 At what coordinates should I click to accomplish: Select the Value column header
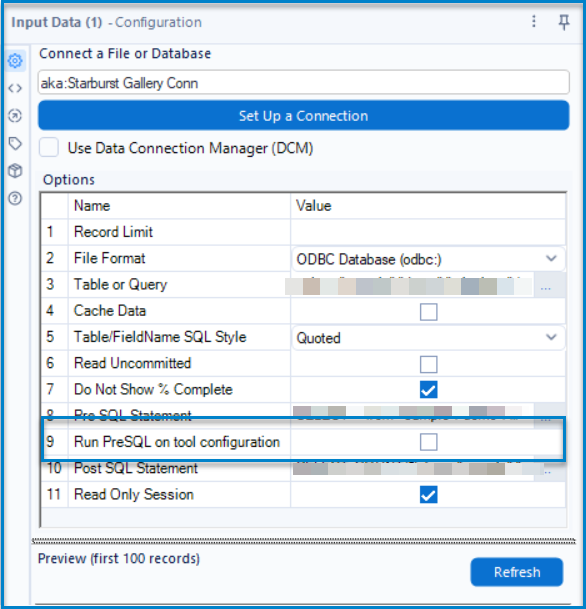coord(313,205)
